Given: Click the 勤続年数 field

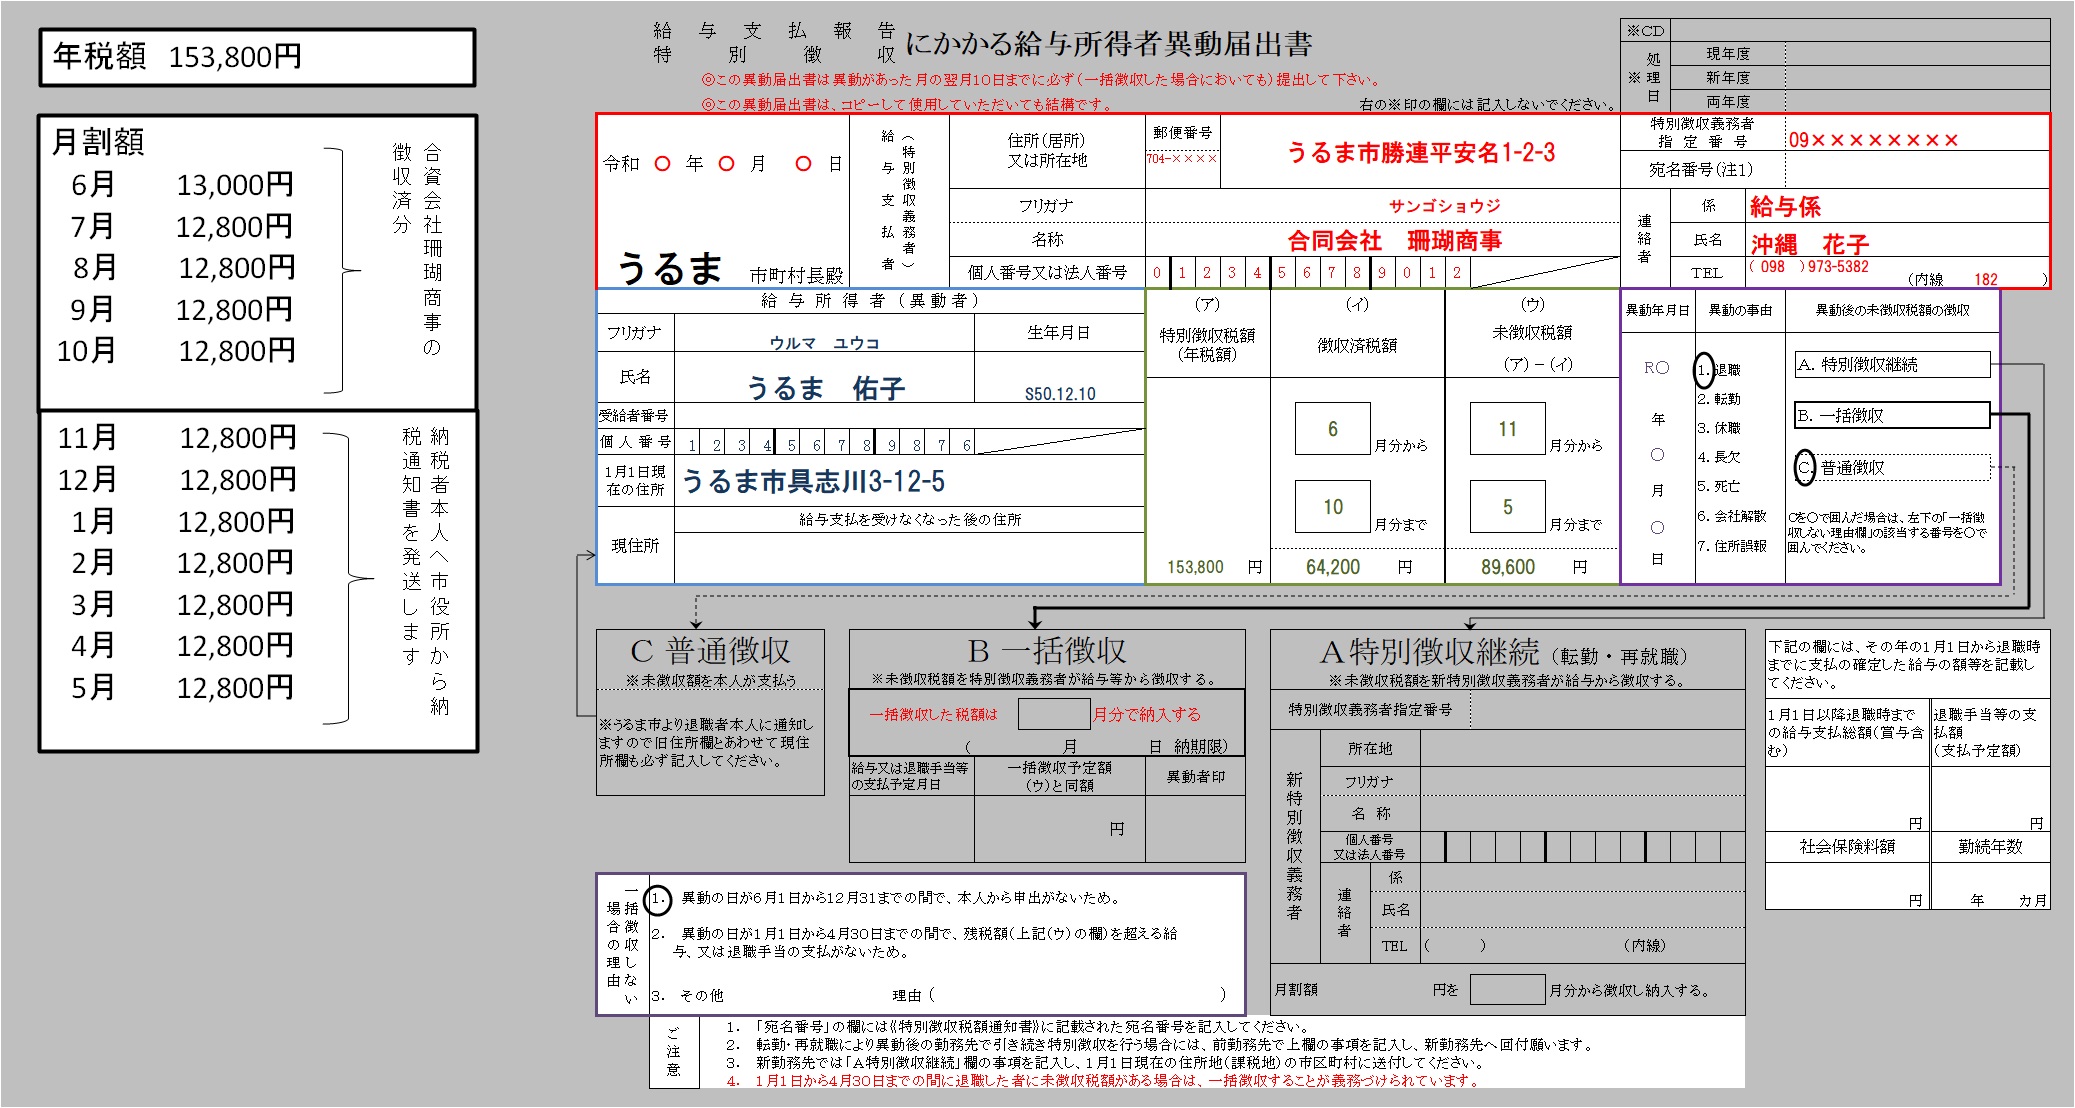Looking at the screenshot, I should [1990, 886].
